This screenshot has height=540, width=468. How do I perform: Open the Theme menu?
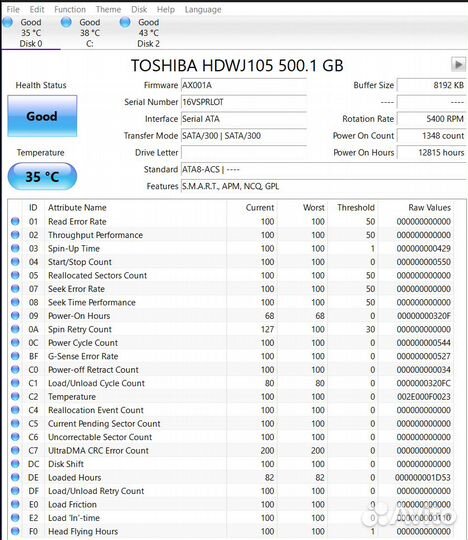coord(108,9)
